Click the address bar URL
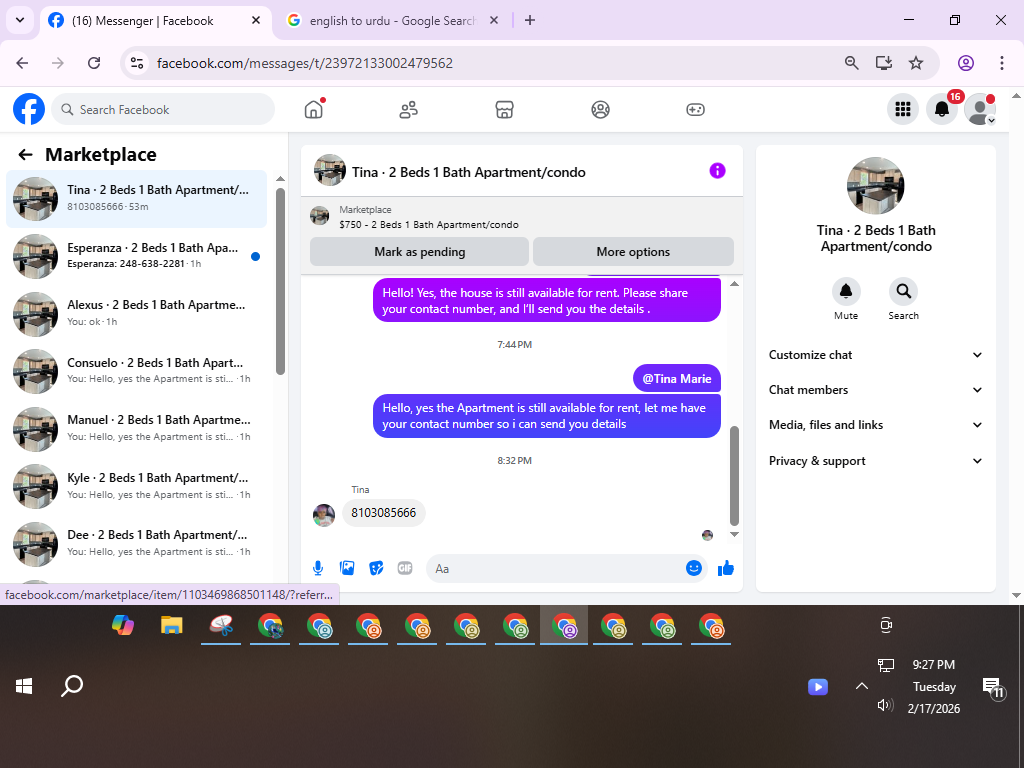The height and width of the screenshot is (768, 1024). 305,63
